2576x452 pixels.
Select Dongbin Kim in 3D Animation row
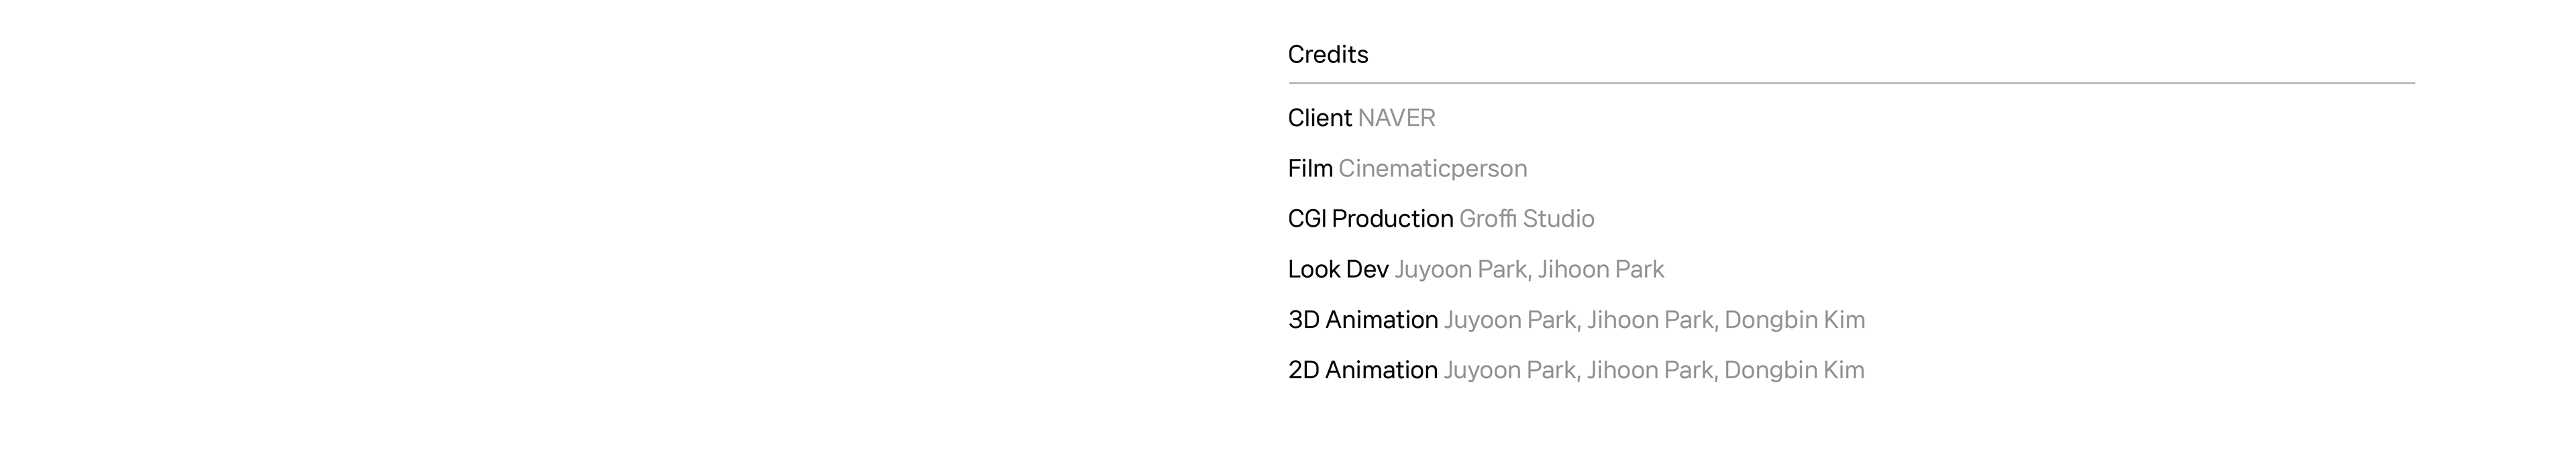(1794, 320)
